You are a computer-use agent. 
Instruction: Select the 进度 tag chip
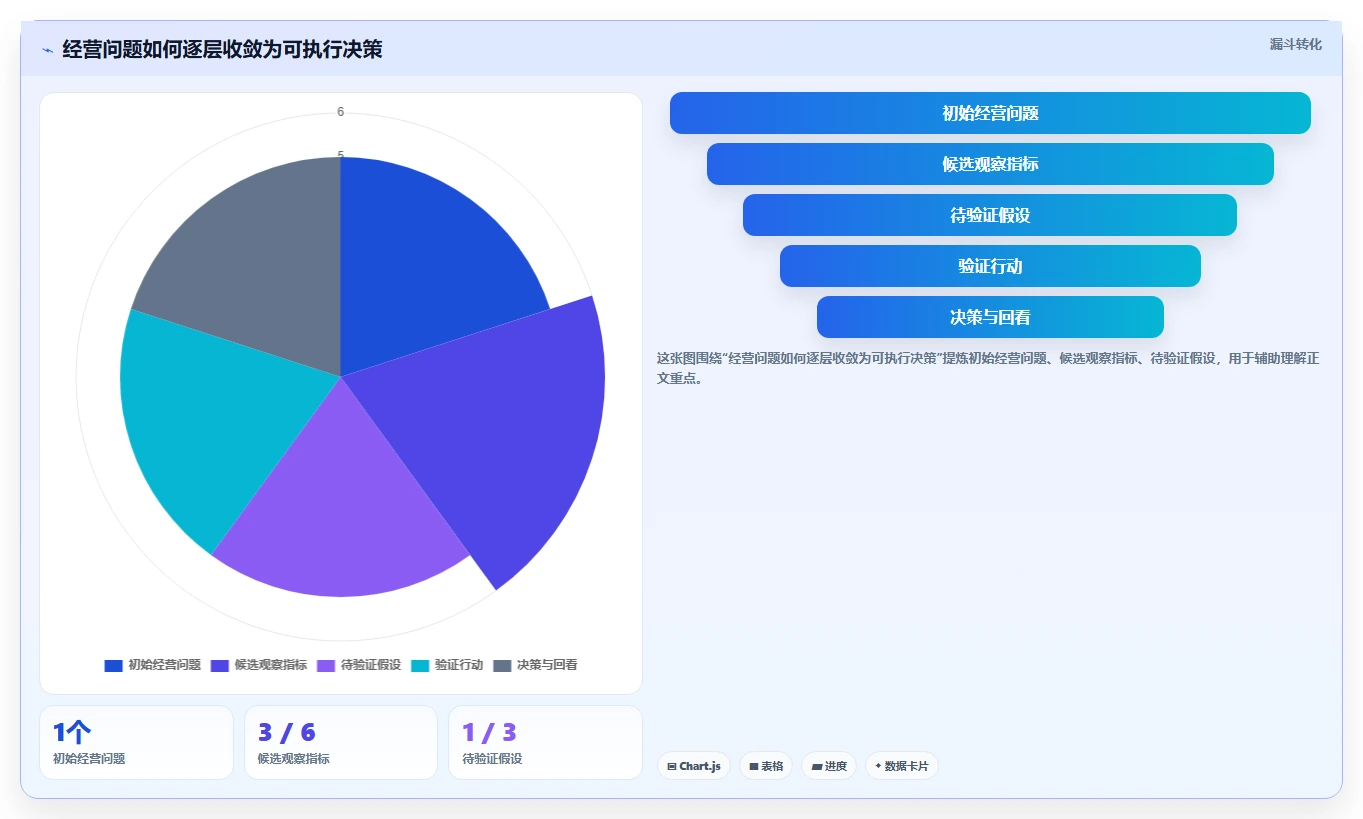point(829,766)
